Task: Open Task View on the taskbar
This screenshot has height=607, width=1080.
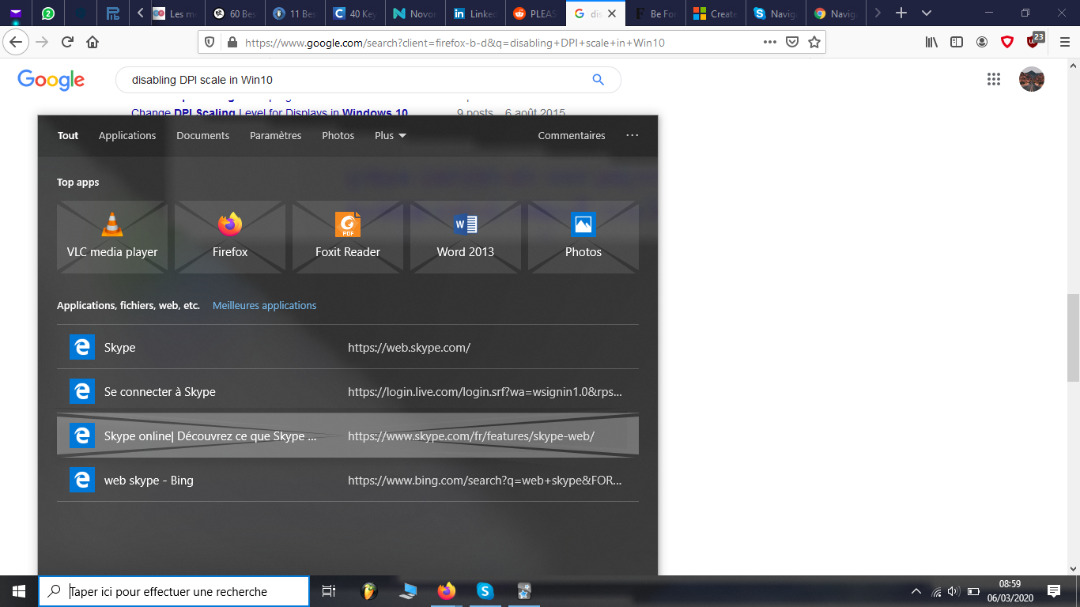Action: [329, 591]
